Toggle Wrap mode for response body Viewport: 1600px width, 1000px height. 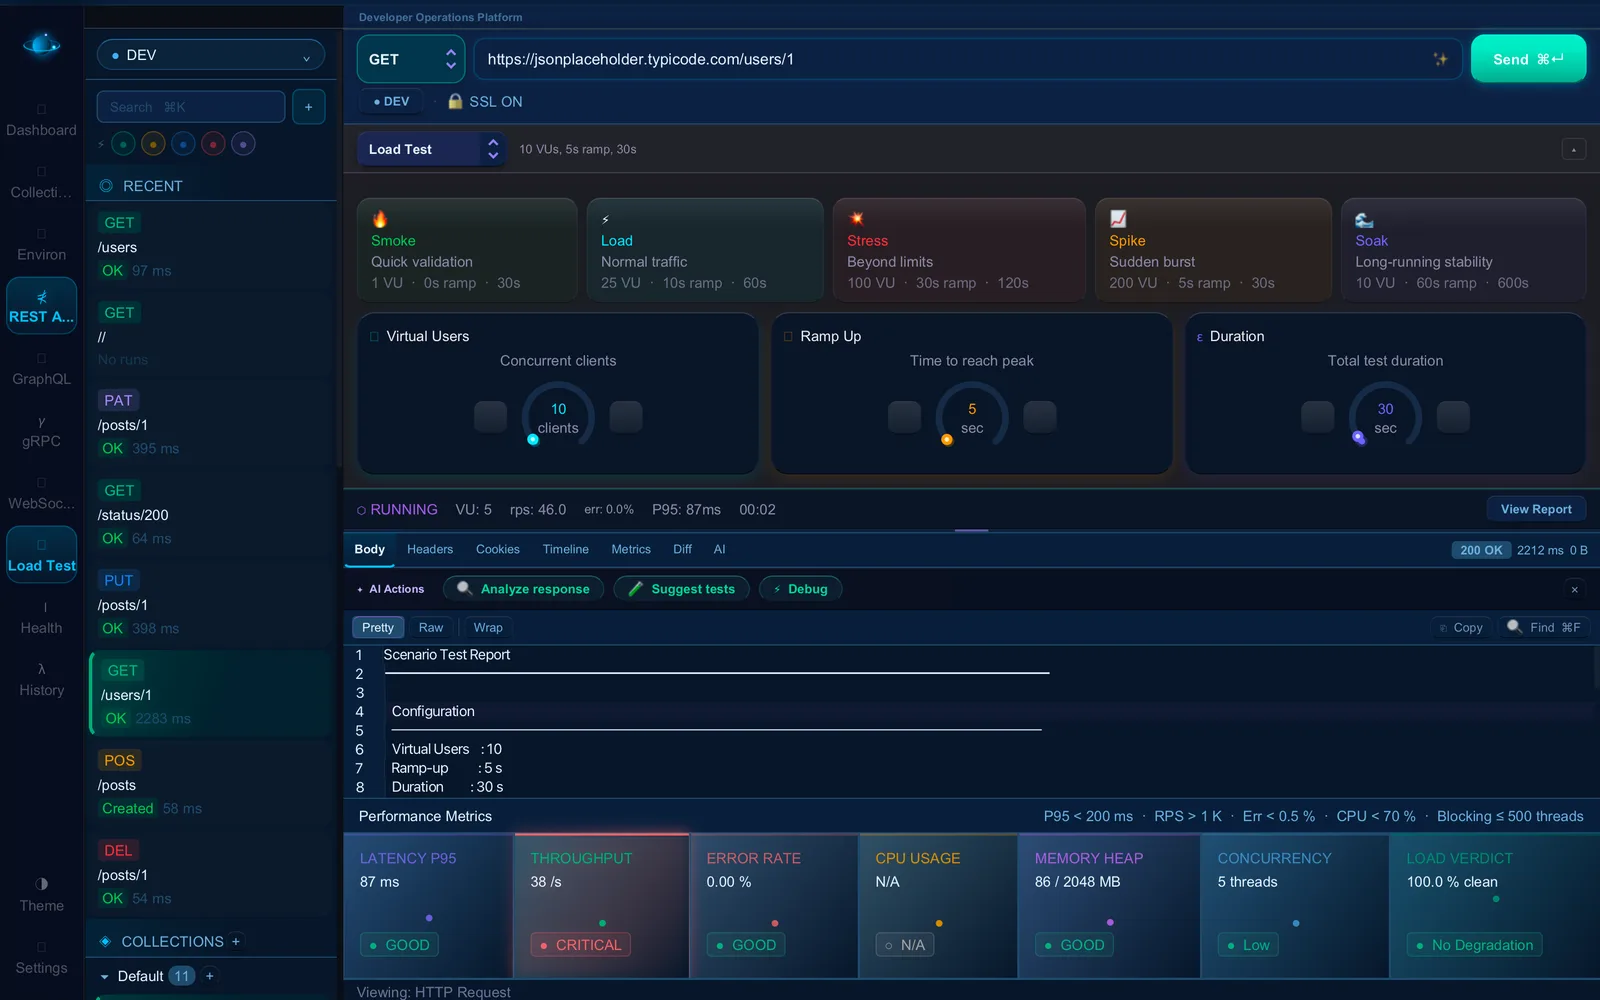point(488,627)
